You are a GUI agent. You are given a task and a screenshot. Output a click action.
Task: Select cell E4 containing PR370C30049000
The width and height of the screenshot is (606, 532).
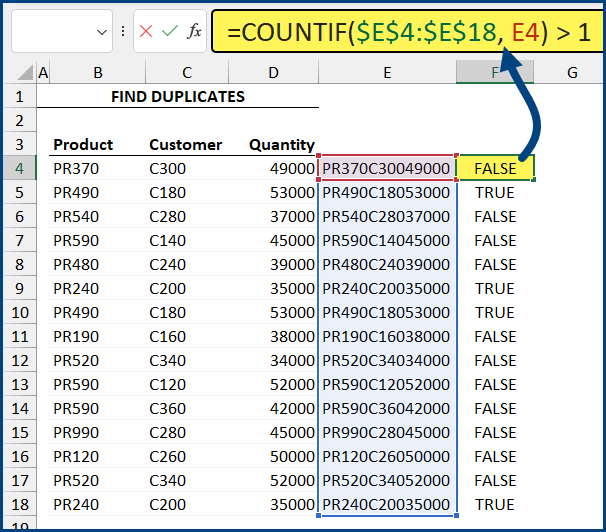click(x=386, y=168)
